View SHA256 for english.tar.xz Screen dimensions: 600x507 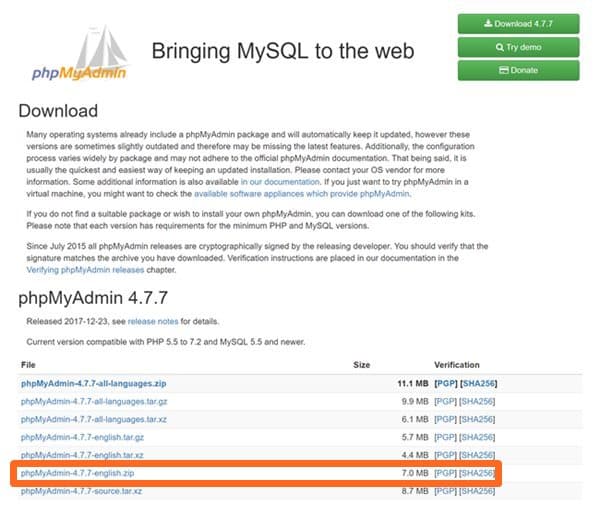tap(477, 455)
